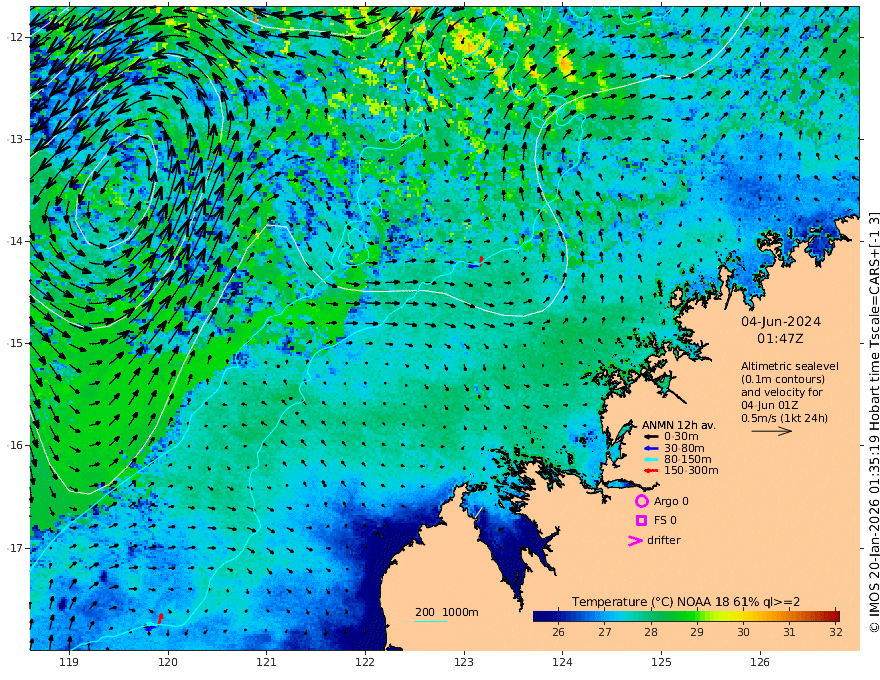Click the time label 01:47Z

780,339
